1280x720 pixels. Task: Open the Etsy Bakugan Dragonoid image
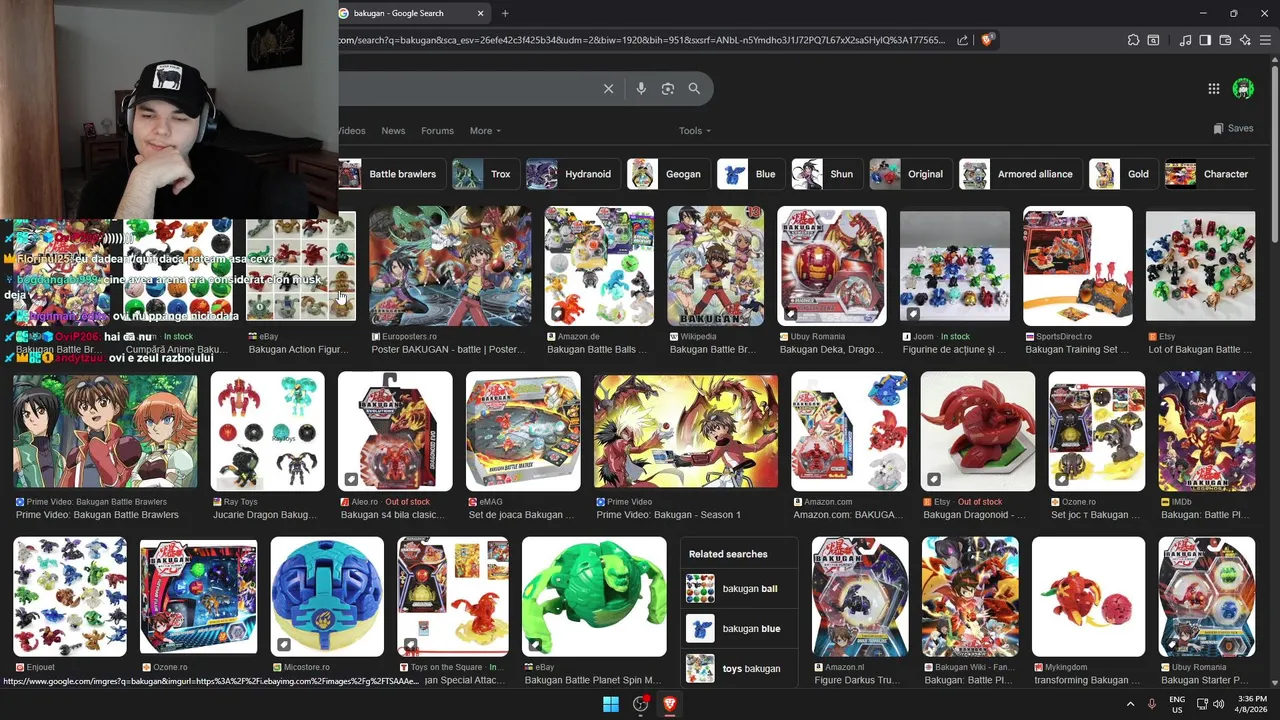(978, 432)
